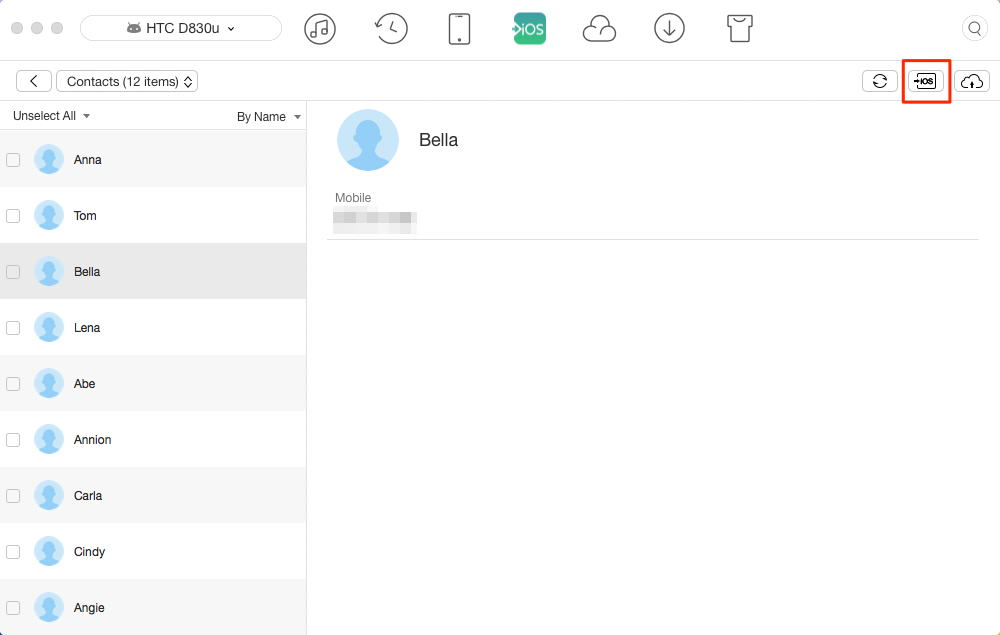Click Abe's contact avatar
The width and height of the screenshot is (1000, 635).
click(x=48, y=384)
